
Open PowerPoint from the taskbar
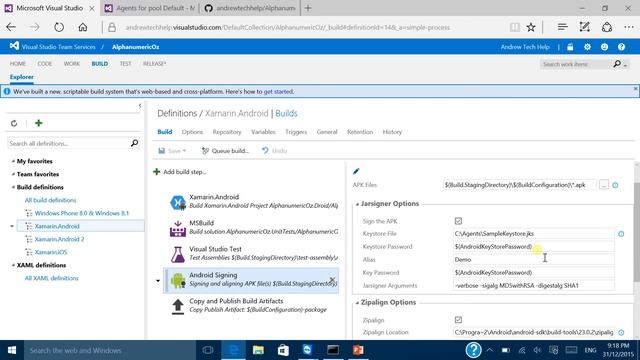[x=358, y=350]
